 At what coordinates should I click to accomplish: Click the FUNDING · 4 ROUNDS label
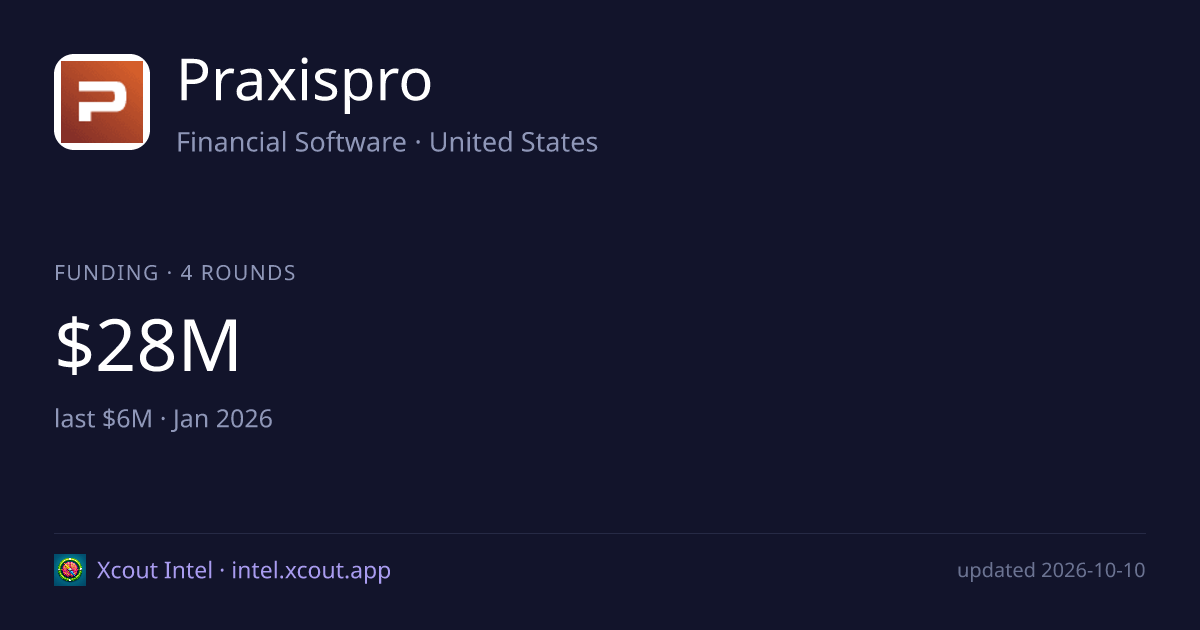coord(175,272)
